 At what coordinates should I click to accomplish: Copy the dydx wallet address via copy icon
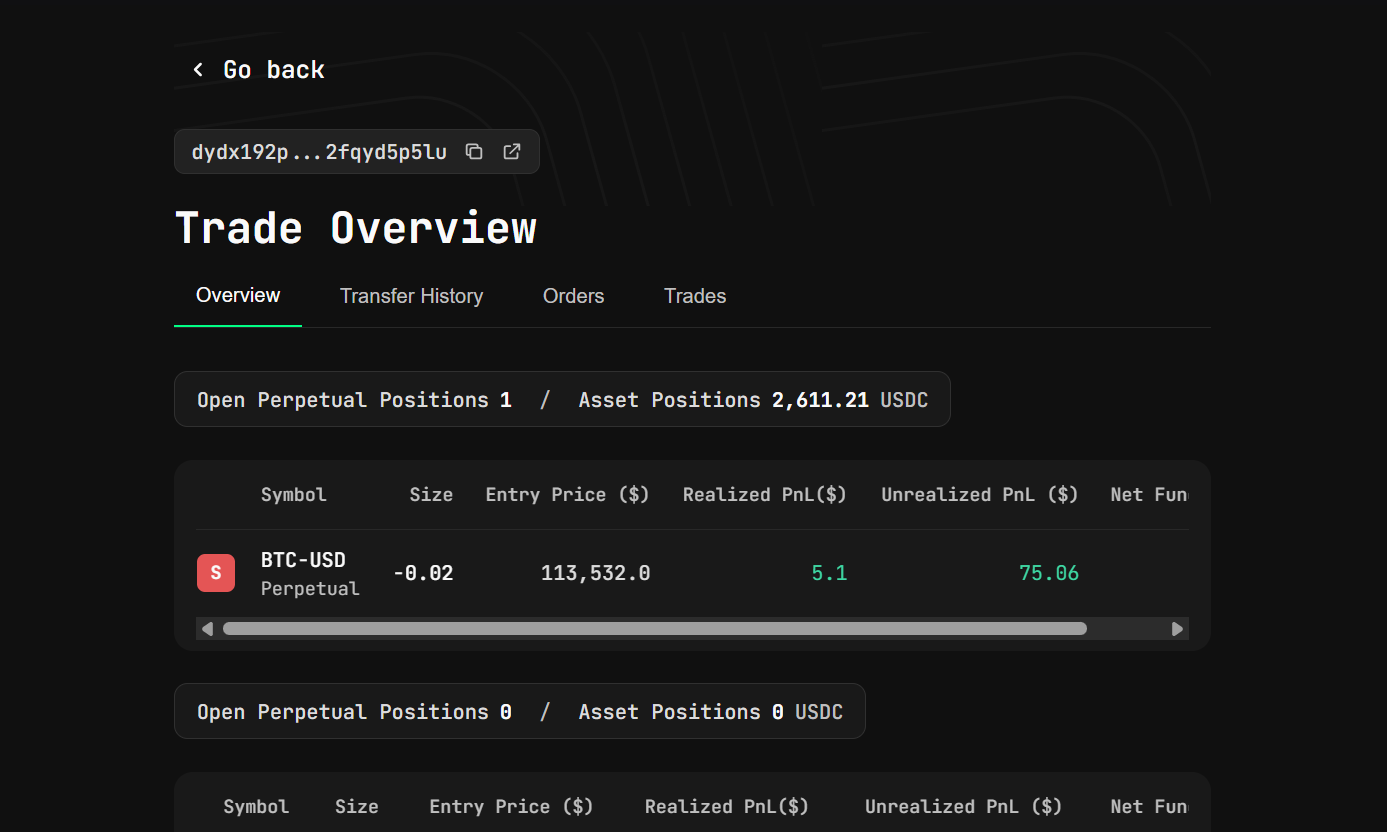click(474, 152)
